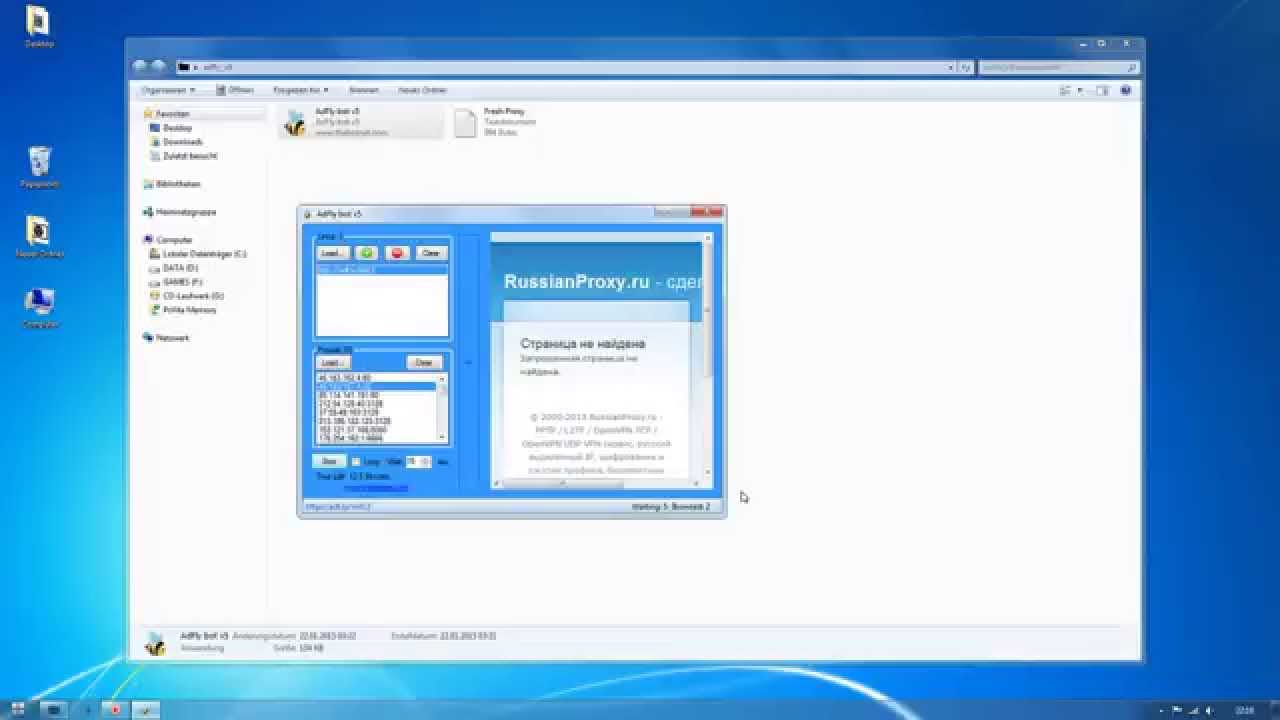The image size is (1280, 720).
Task: Click the green add-link button in AdFly bot
Action: (x=366, y=253)
